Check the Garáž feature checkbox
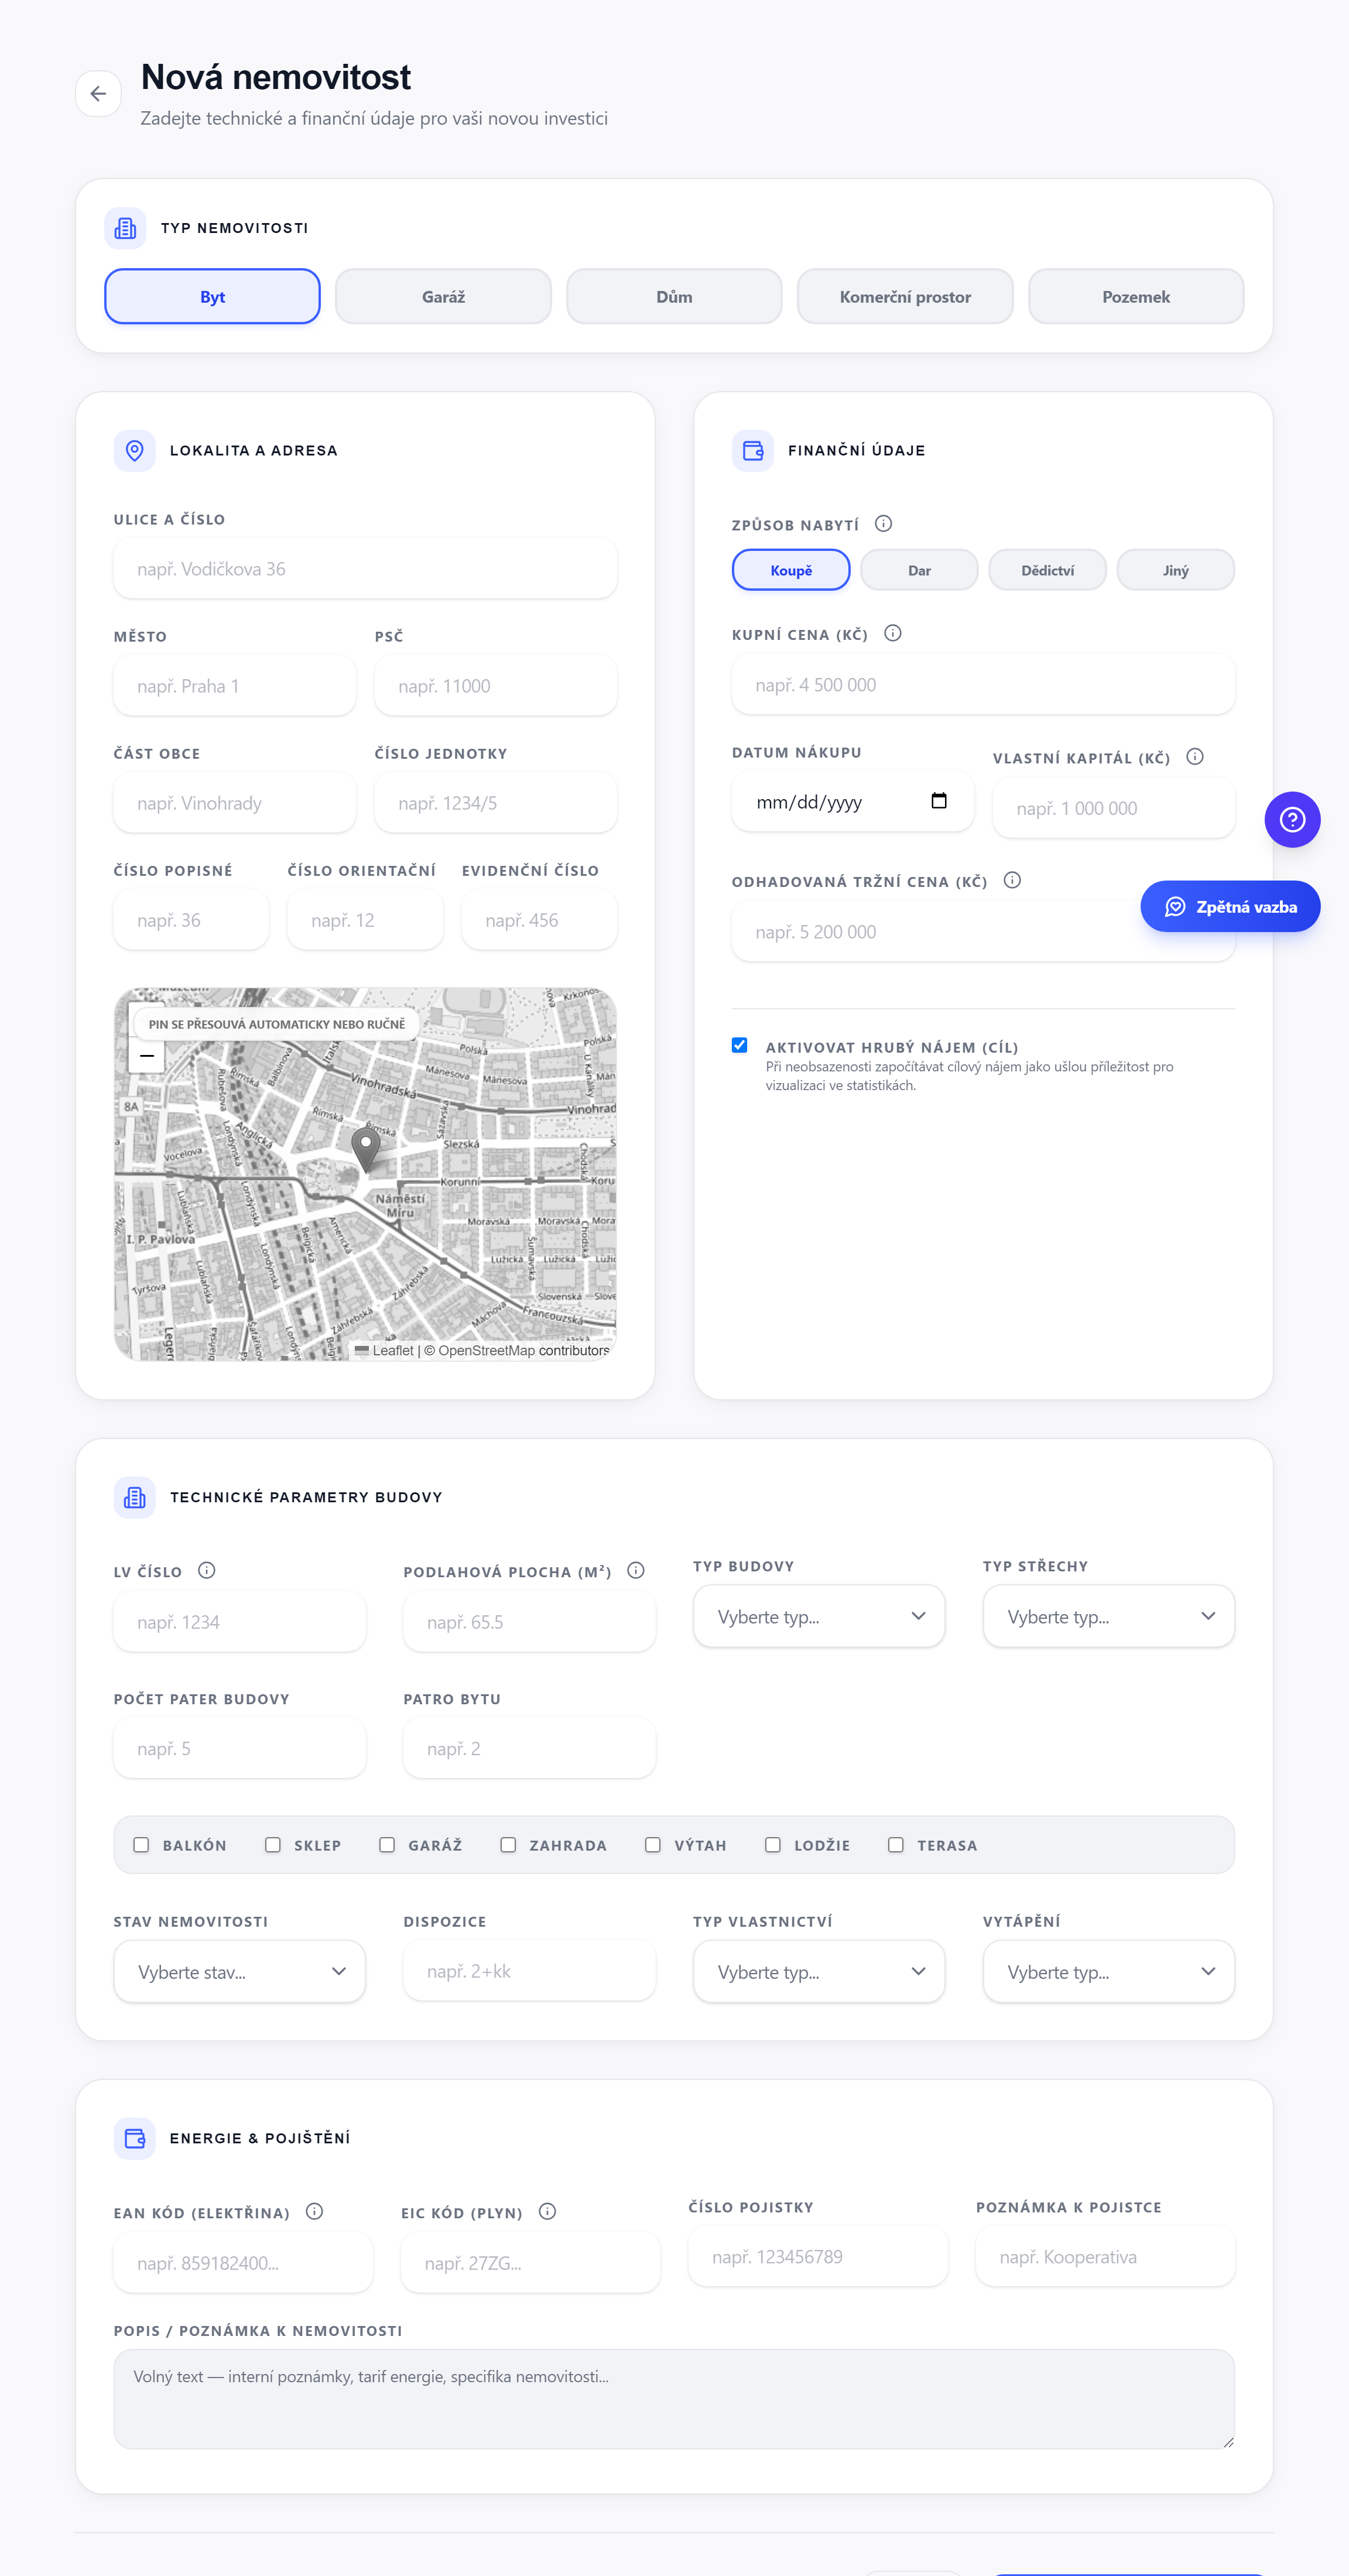This screenshot has height=2576, width=1349. (387, 1845)
